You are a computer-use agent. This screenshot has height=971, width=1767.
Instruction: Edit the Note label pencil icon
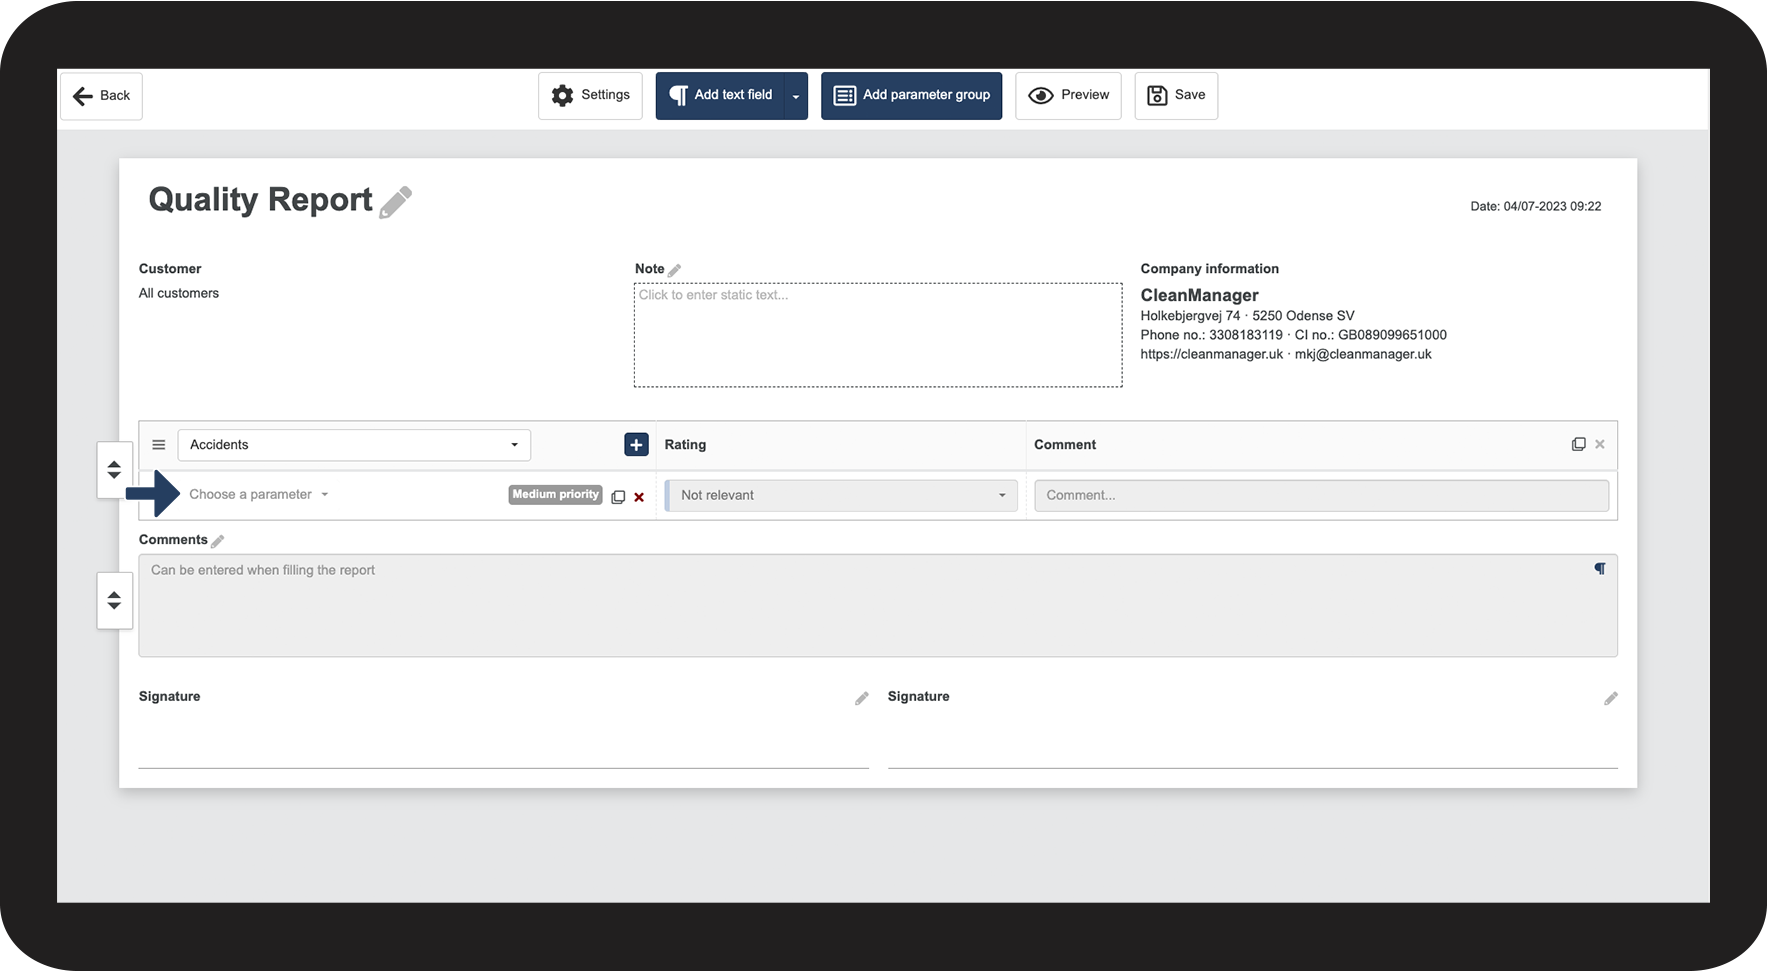(x=675, y=270)
